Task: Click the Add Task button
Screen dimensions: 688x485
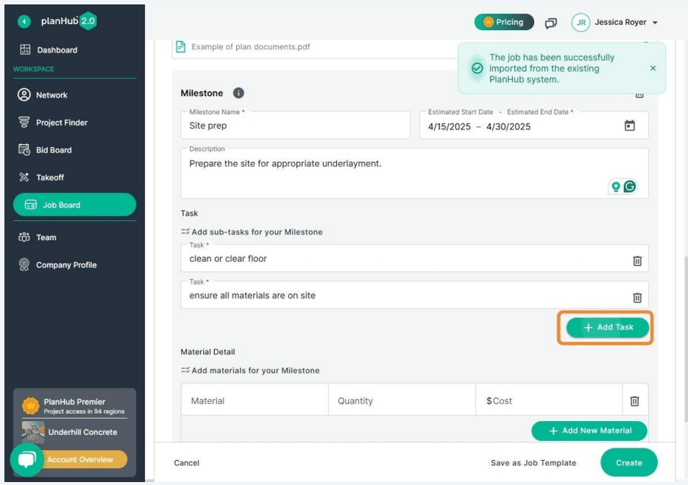Action: [x=608, y=327]
